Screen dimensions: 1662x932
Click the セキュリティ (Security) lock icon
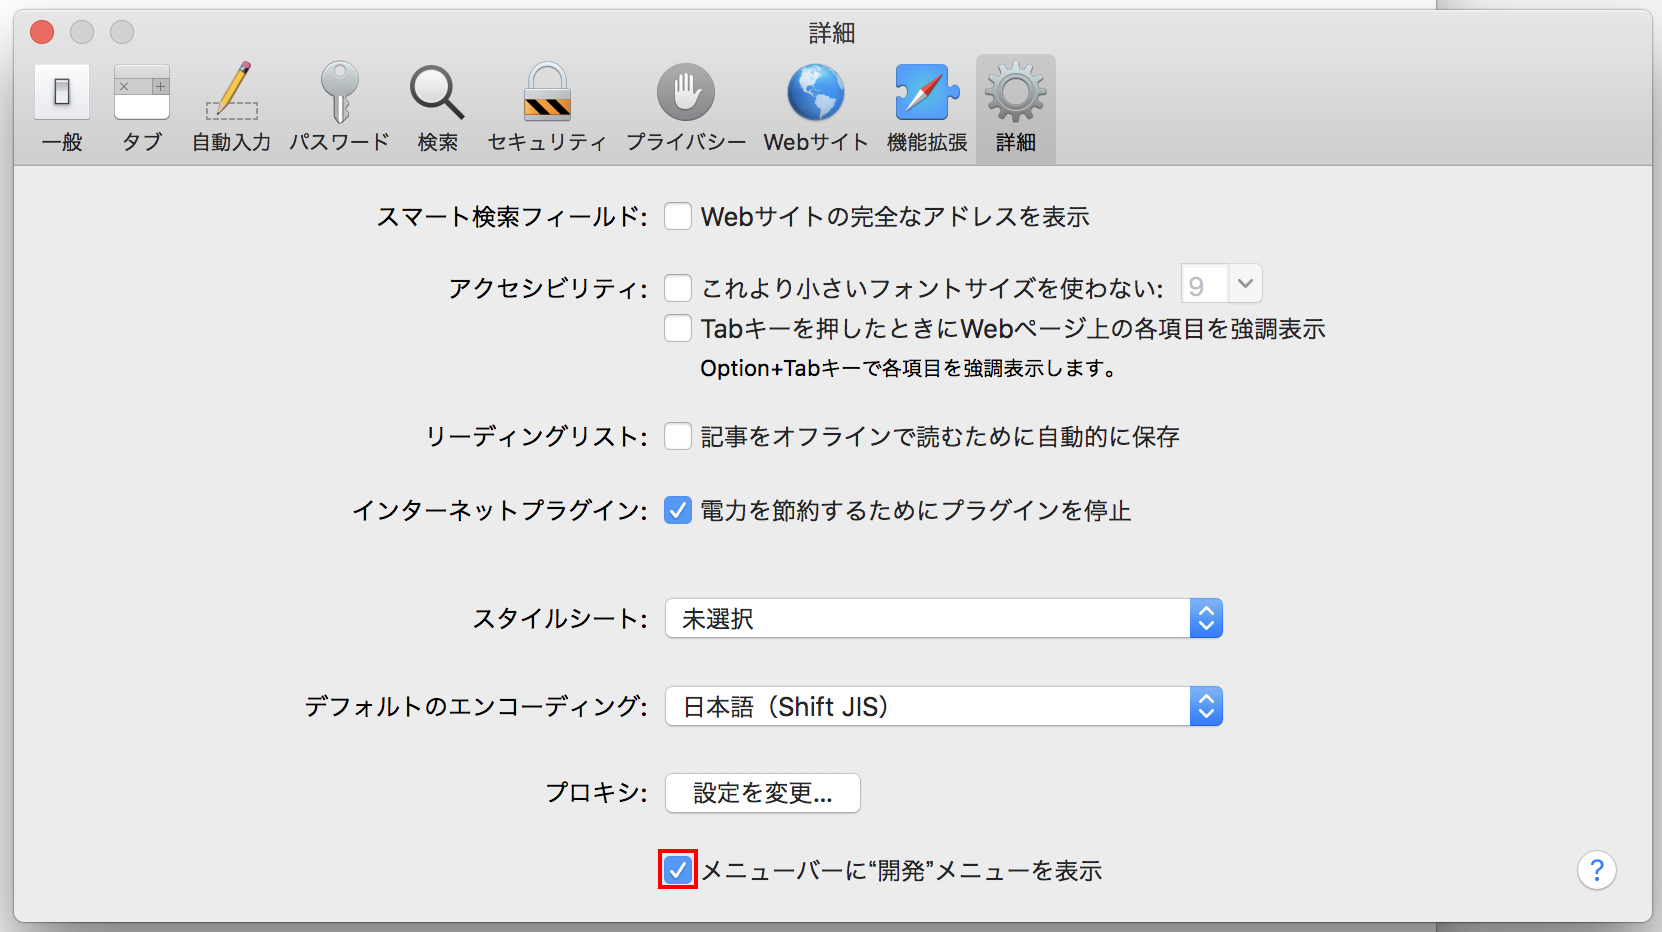(x=547, y=106)
